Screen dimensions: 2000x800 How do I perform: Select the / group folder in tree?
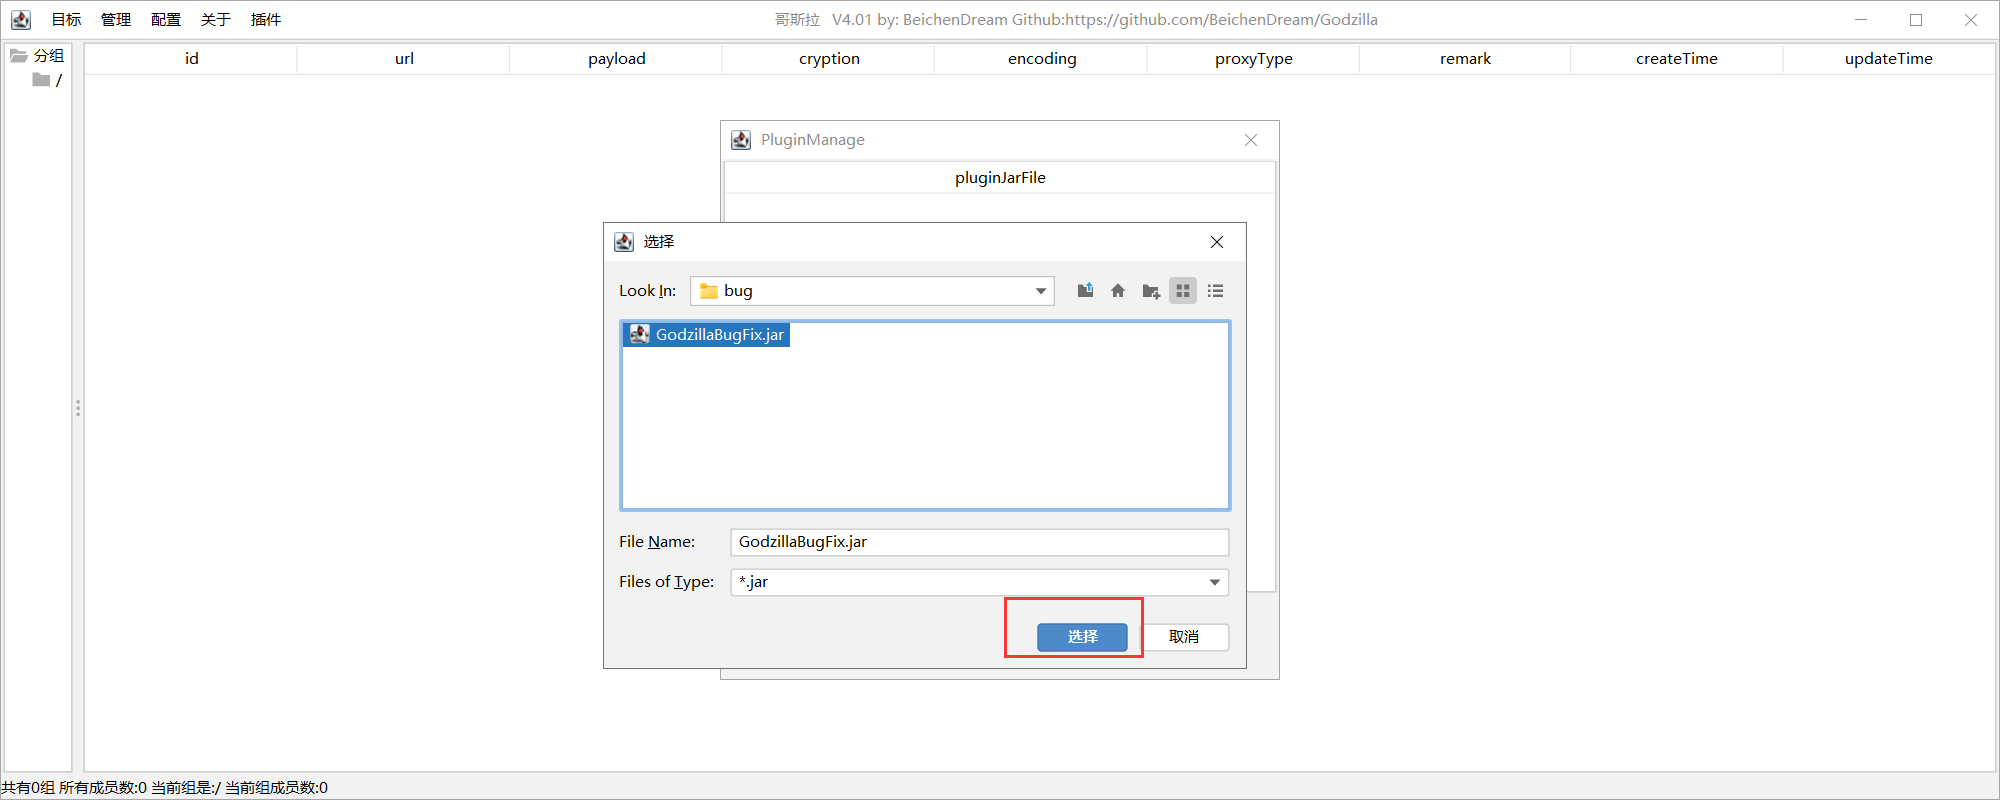coord(48,80)
